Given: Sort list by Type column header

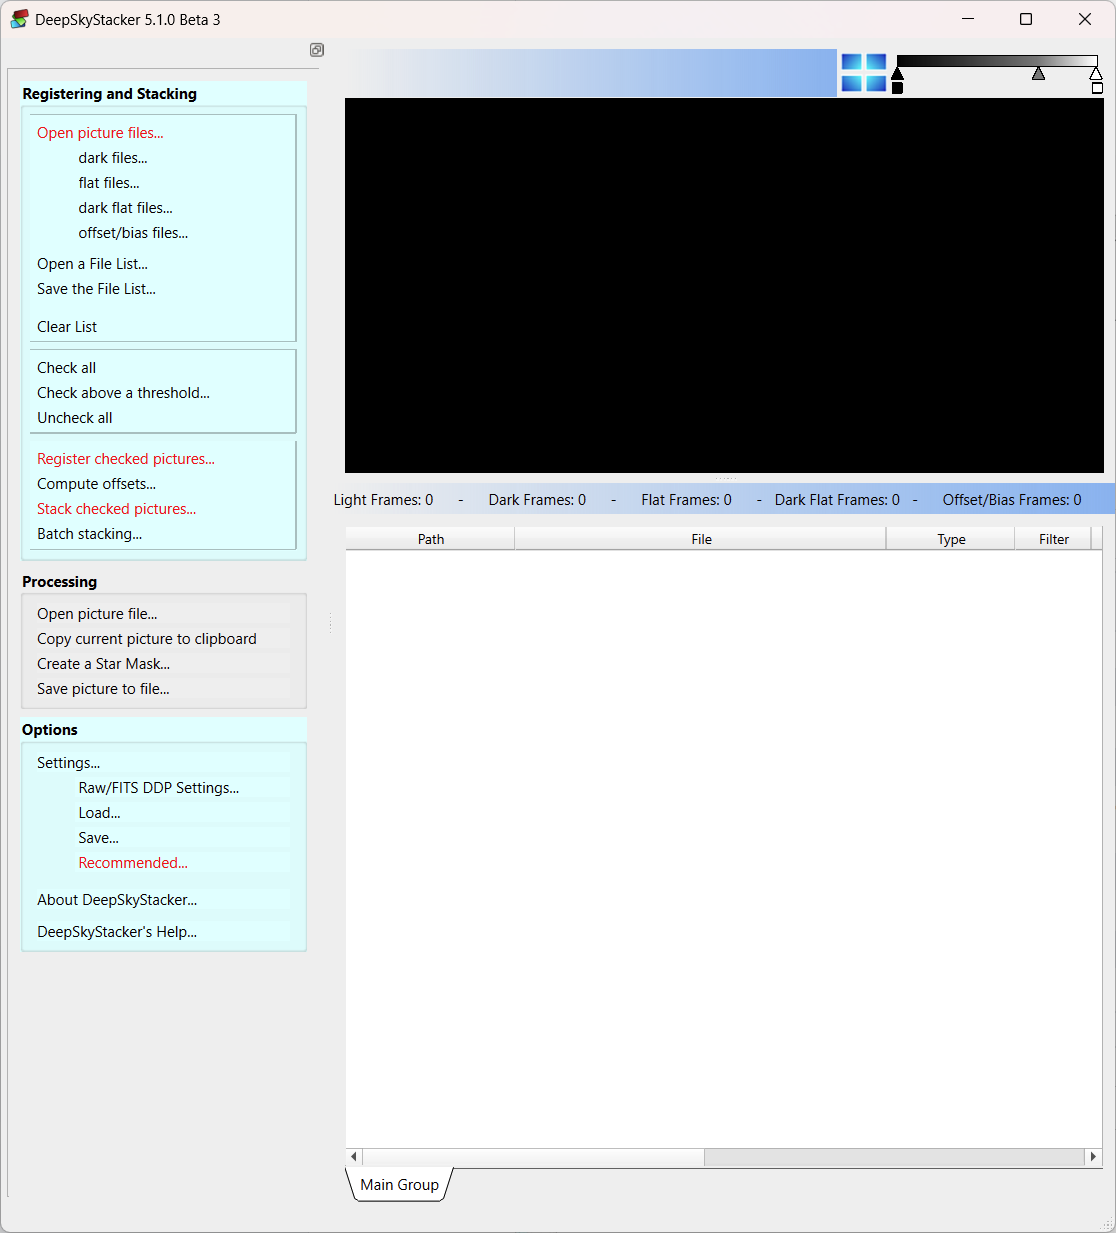Looking at the screenshot, I should (x=951, y=539).
